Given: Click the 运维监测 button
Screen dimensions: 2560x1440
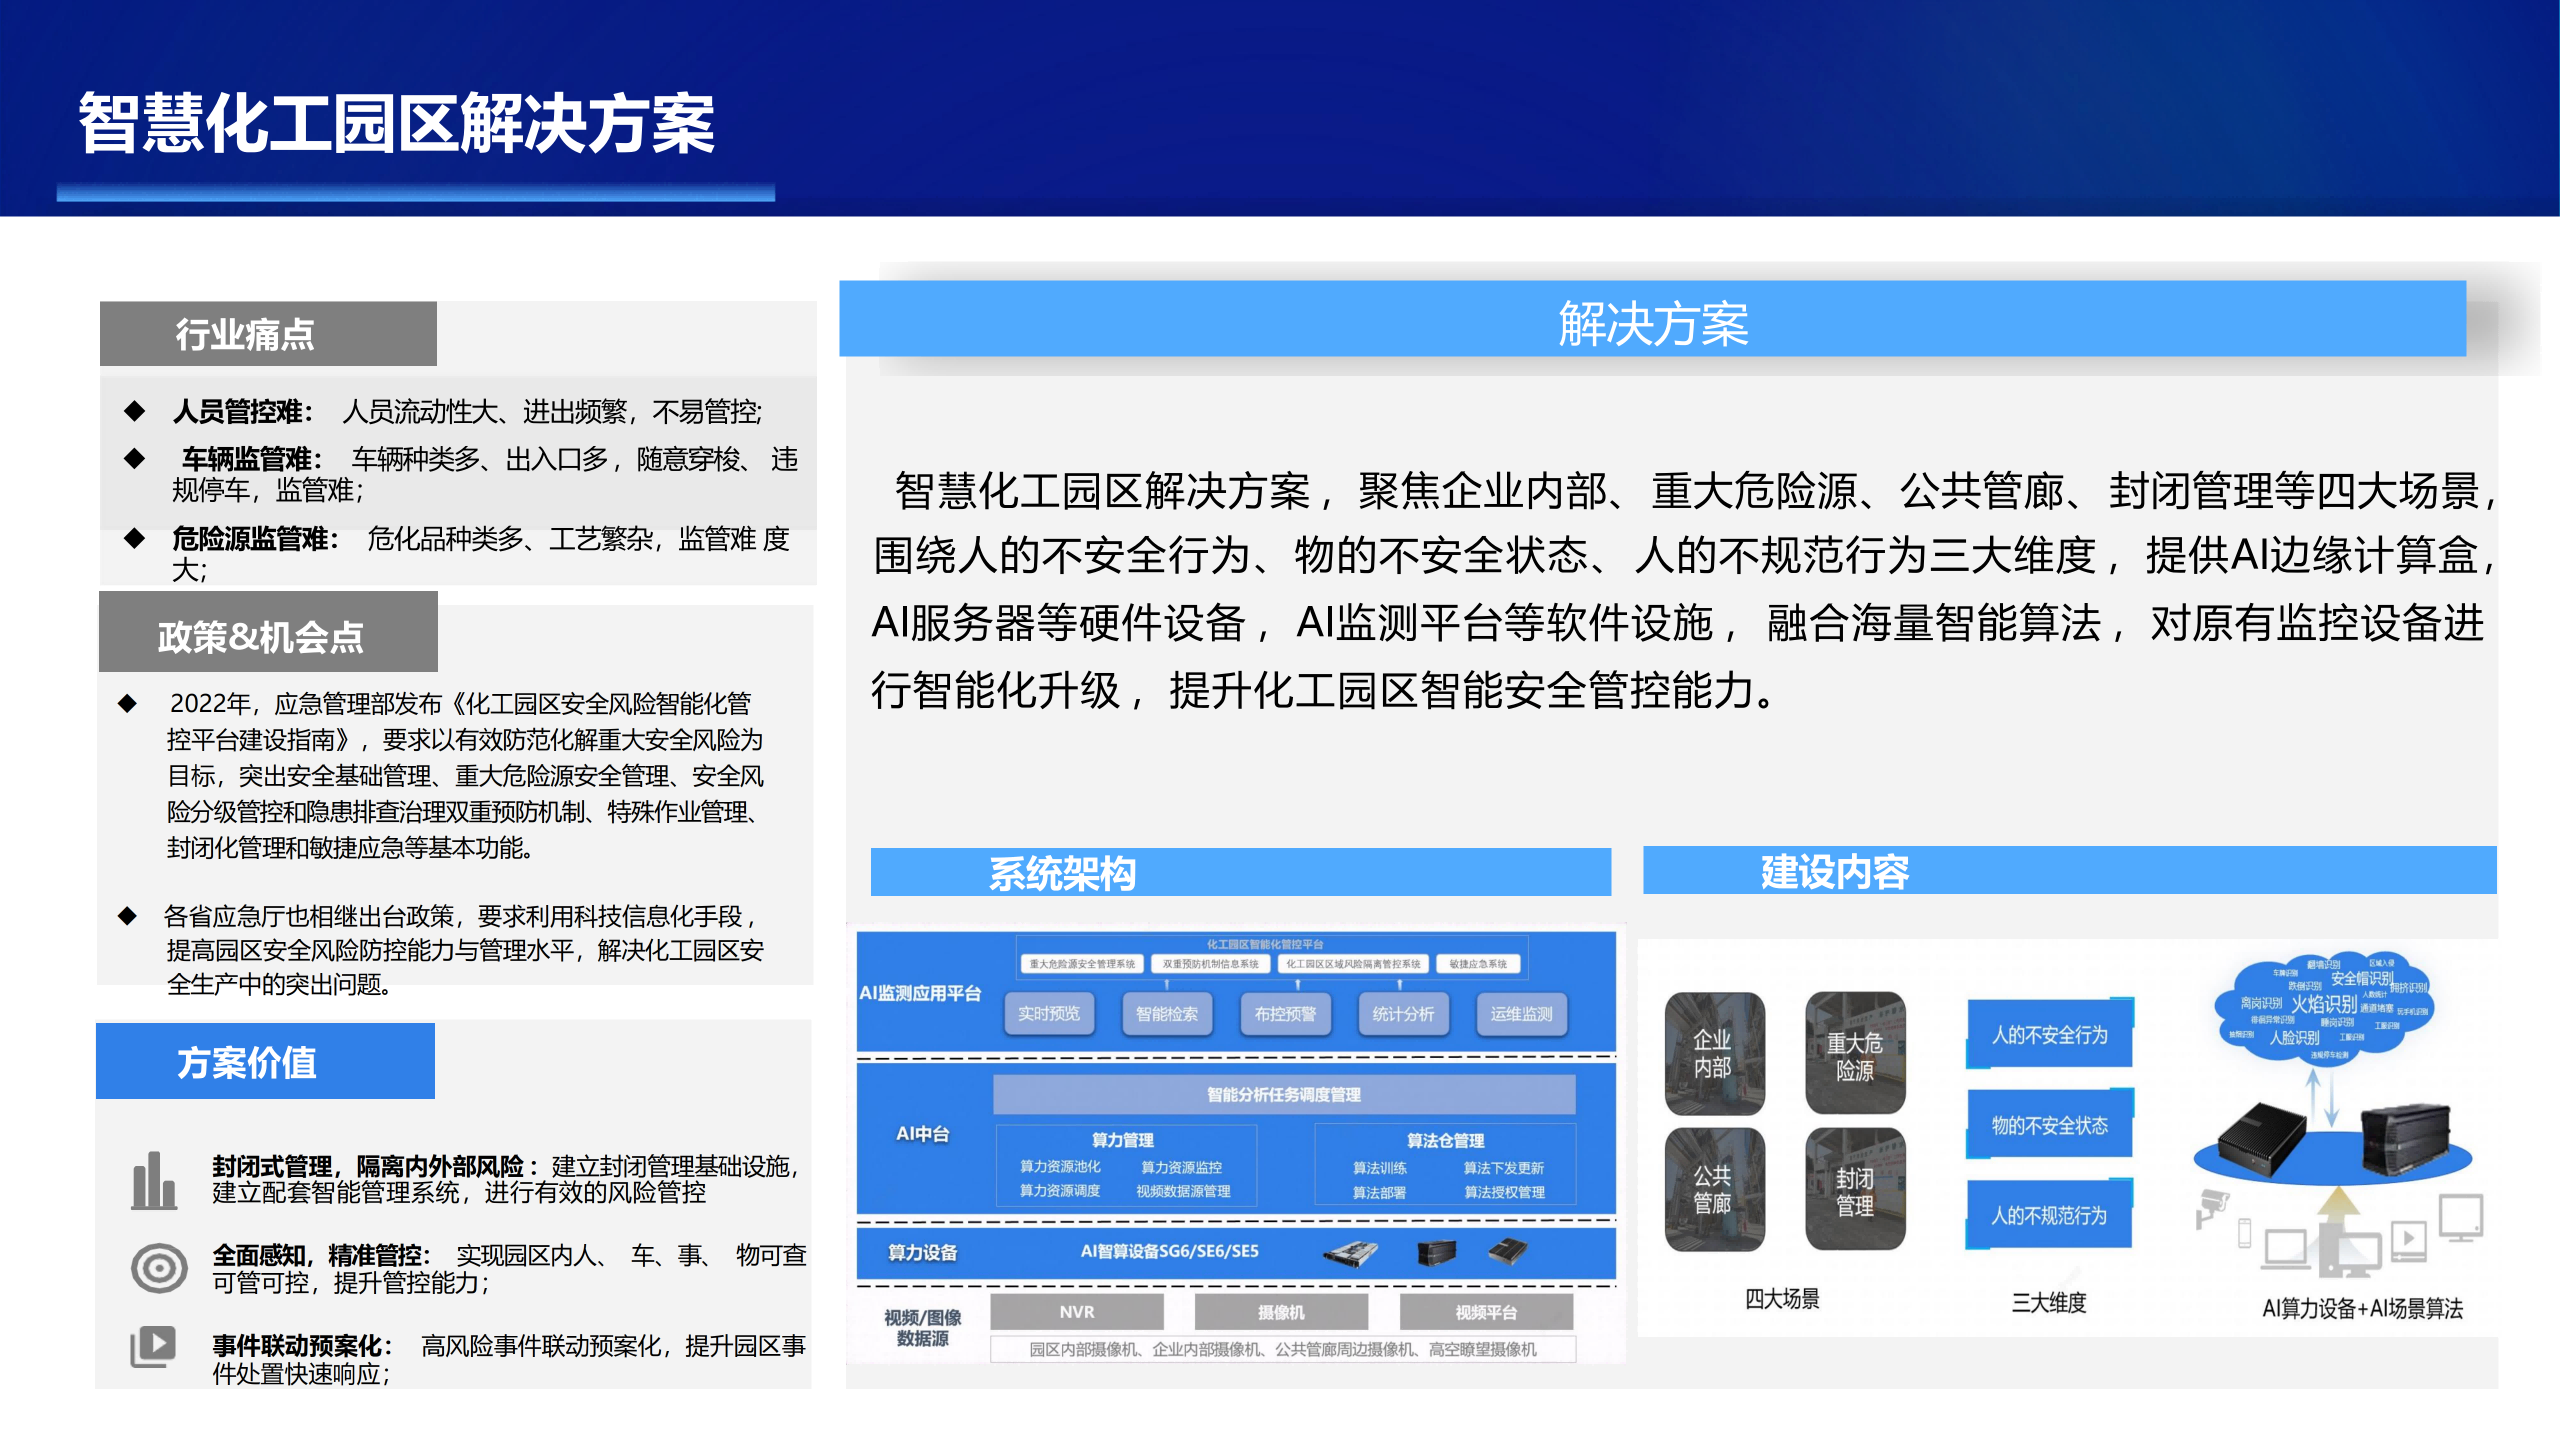Looking at the screenshot, I should tap(1520, 1014).
